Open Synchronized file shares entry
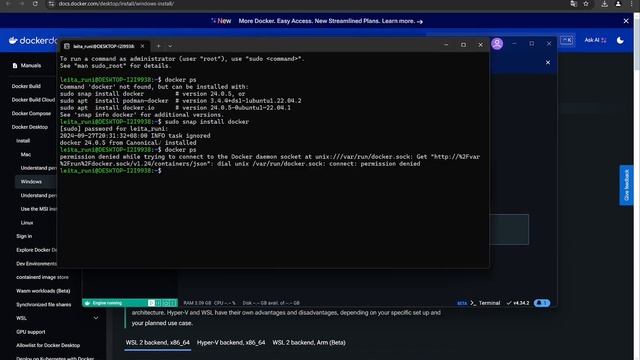Viewport: 640px width, 360px height. (x=44, y=304)
